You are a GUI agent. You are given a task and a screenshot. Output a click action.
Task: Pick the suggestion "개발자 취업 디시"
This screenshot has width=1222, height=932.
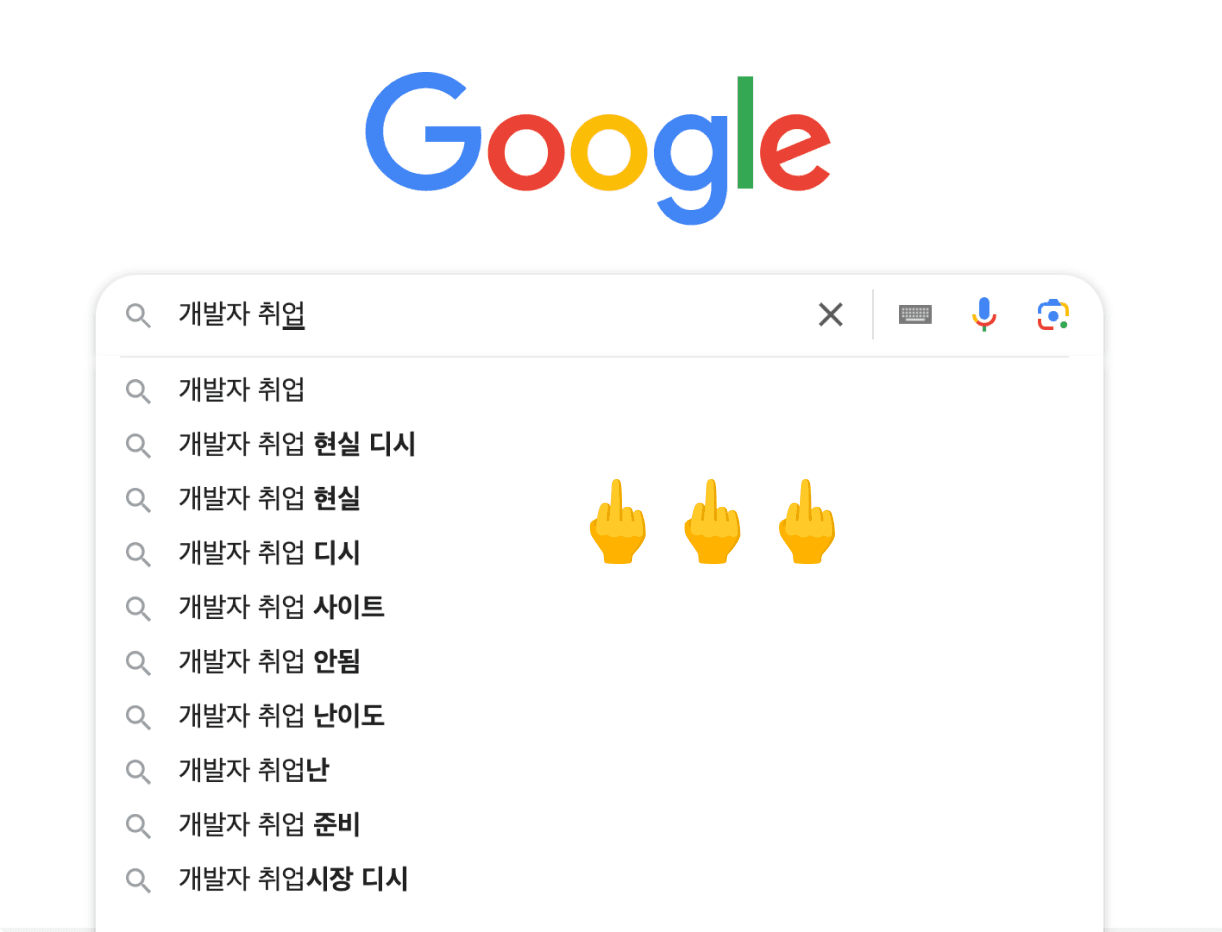point(269,553)
